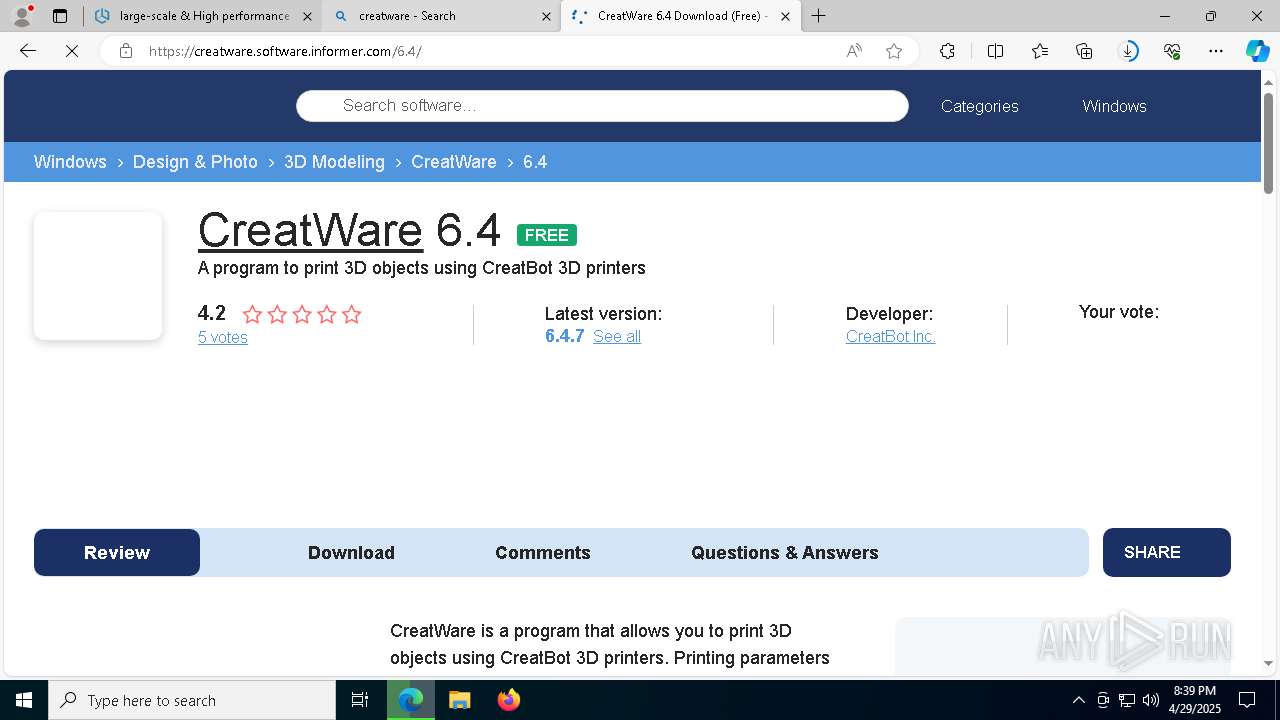The image size is (1280, 720).
Task: Open Favorites list icon
Action: click(x=1040, y=51)
